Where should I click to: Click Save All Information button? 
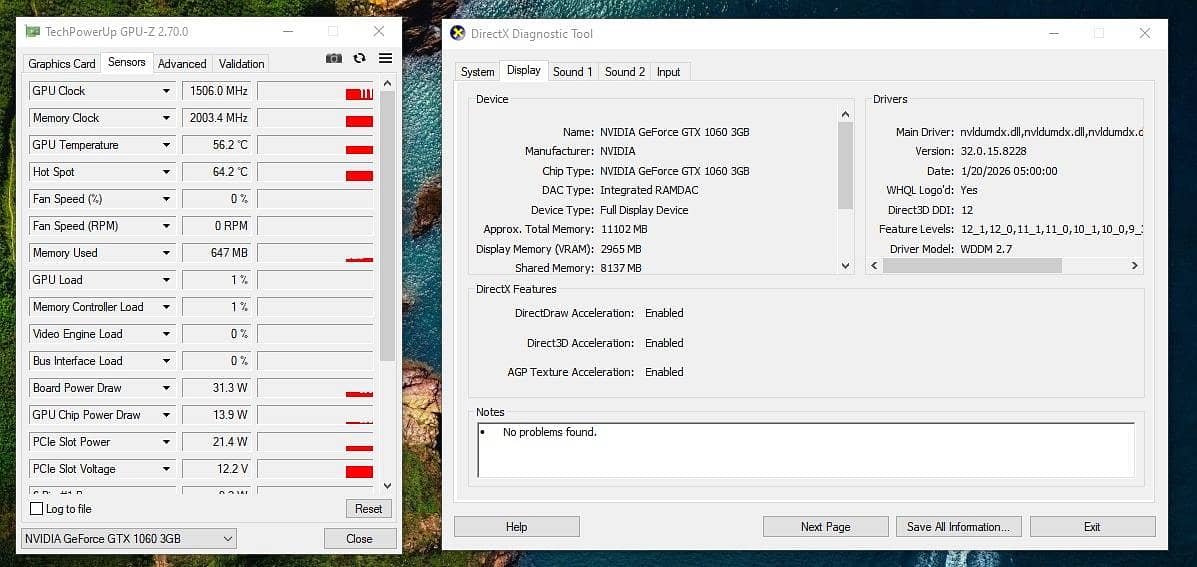tap(958, 527)
